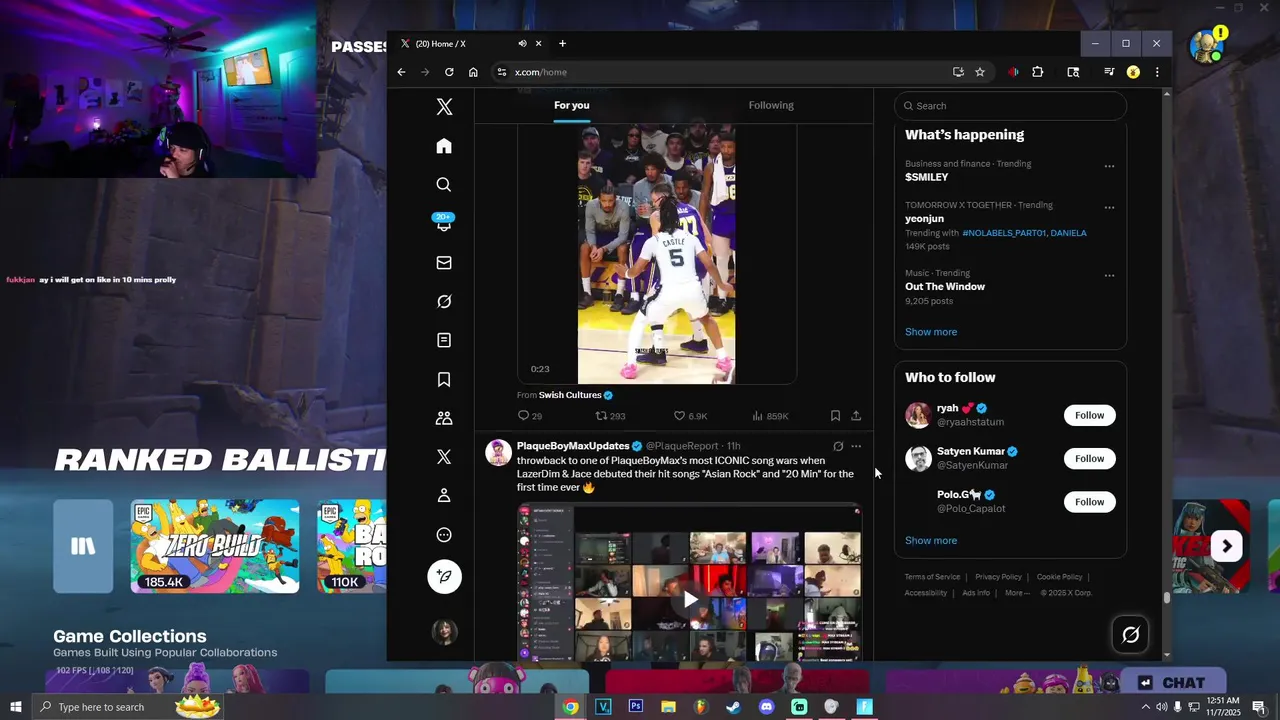Screen dimensions: 1280x720
Task: Open Profile person icon in sidebar
Action: pos(444,496)
